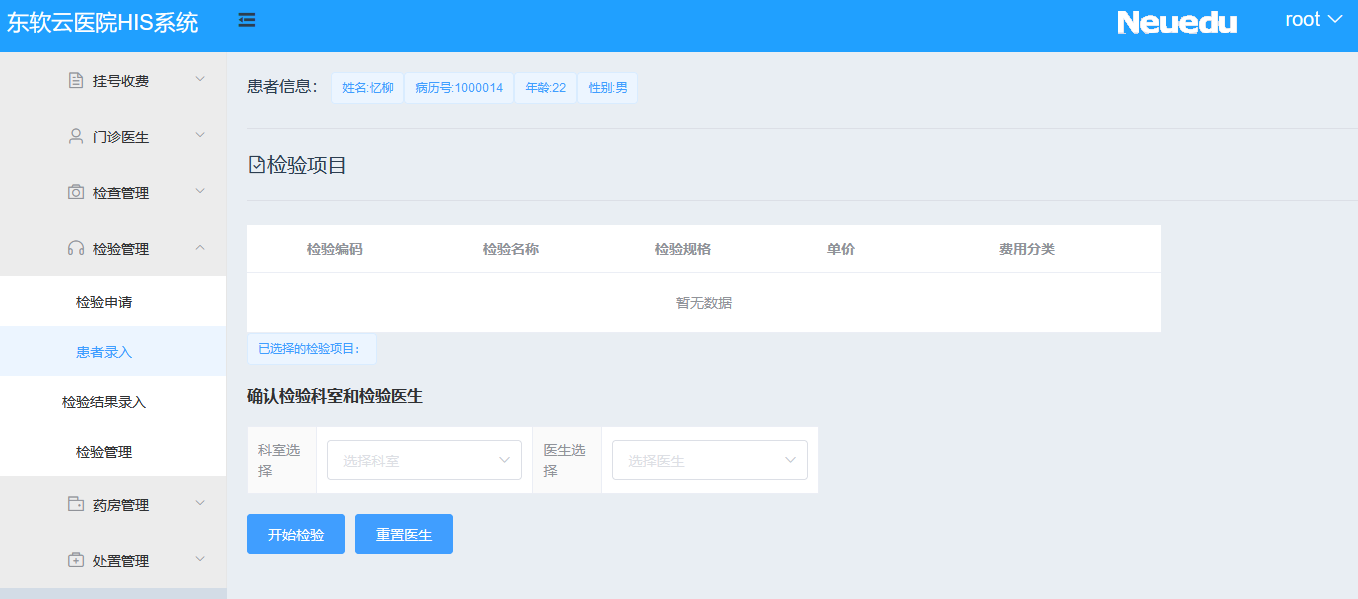Click the 患者信息 label
The image size is (1358, 599).
[282, 87]
